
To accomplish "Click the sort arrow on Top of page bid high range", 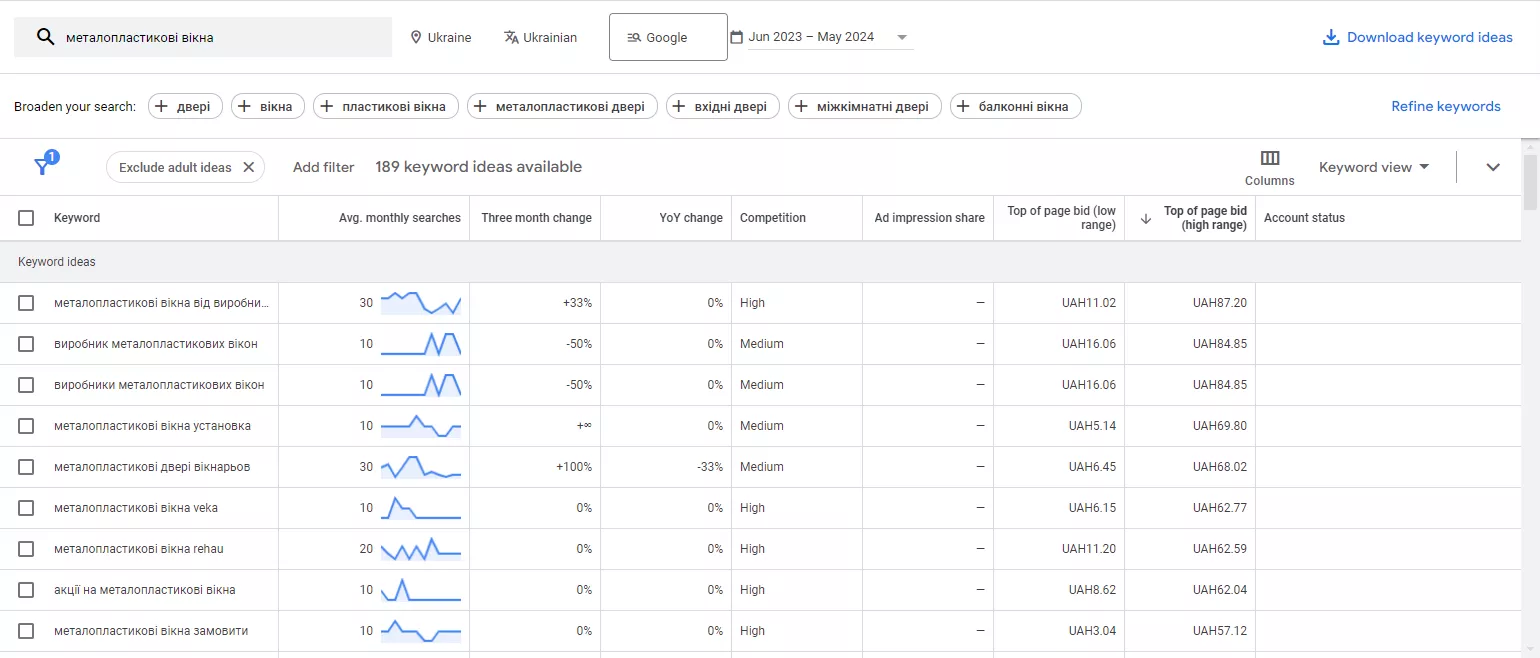I will 1146,218.
